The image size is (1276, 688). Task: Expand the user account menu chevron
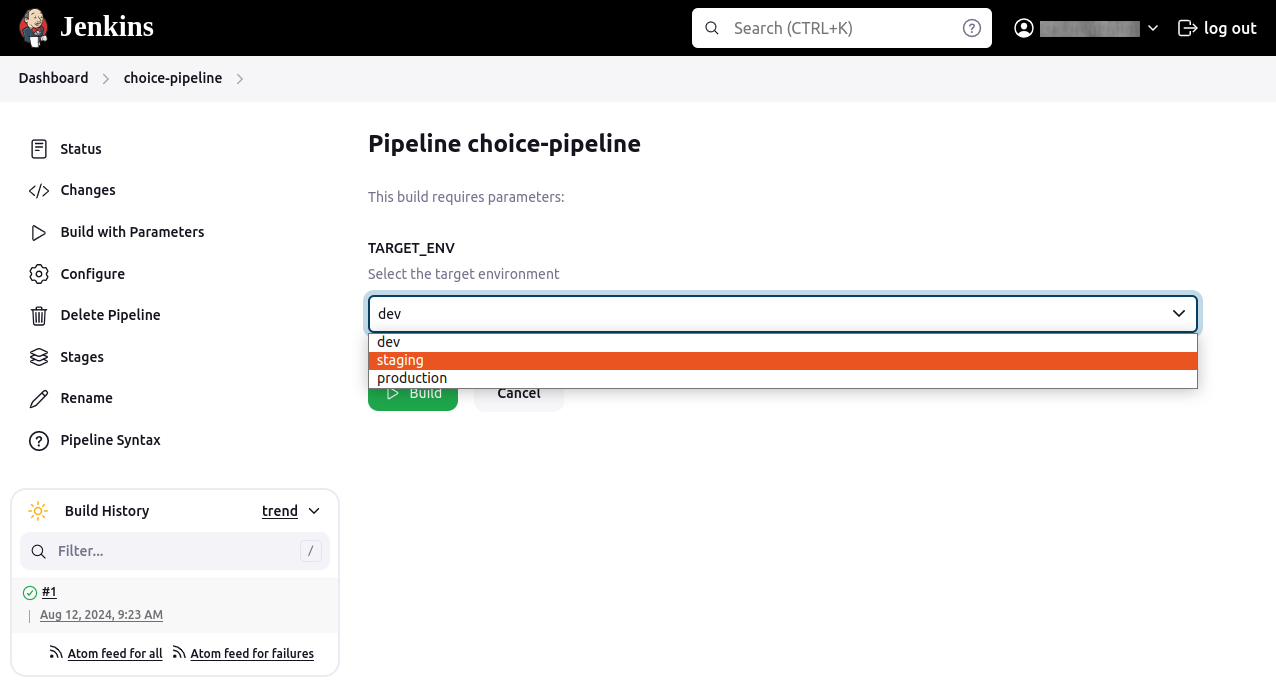pos(1153,28)
